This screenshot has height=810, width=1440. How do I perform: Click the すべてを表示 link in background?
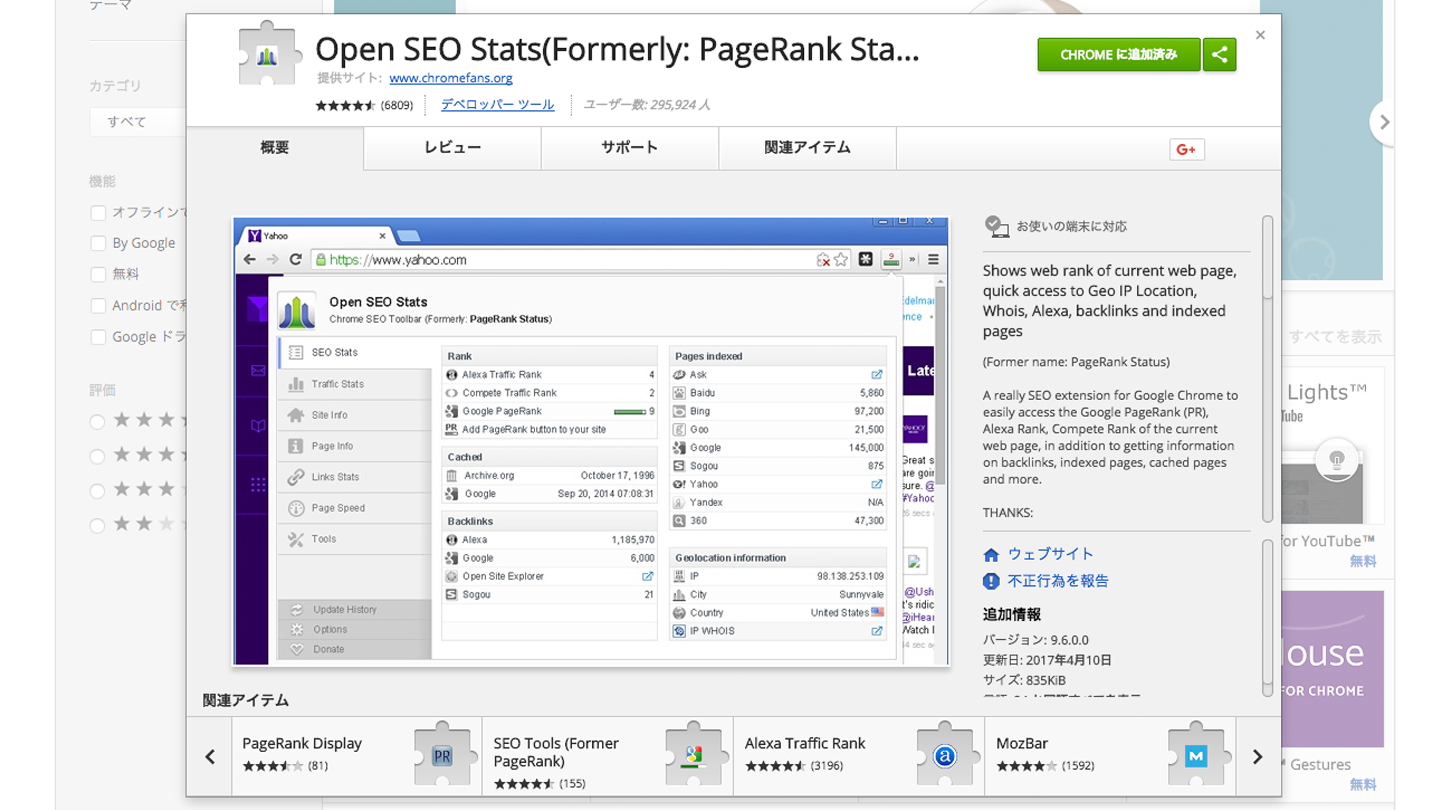tap(1335, 337)
